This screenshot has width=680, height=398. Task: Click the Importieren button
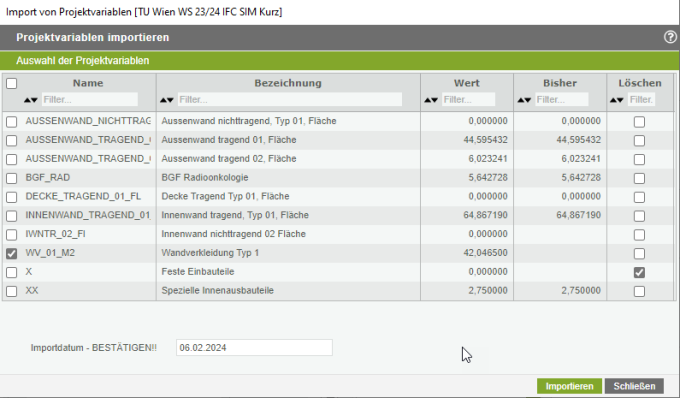(x=569, y=386)
